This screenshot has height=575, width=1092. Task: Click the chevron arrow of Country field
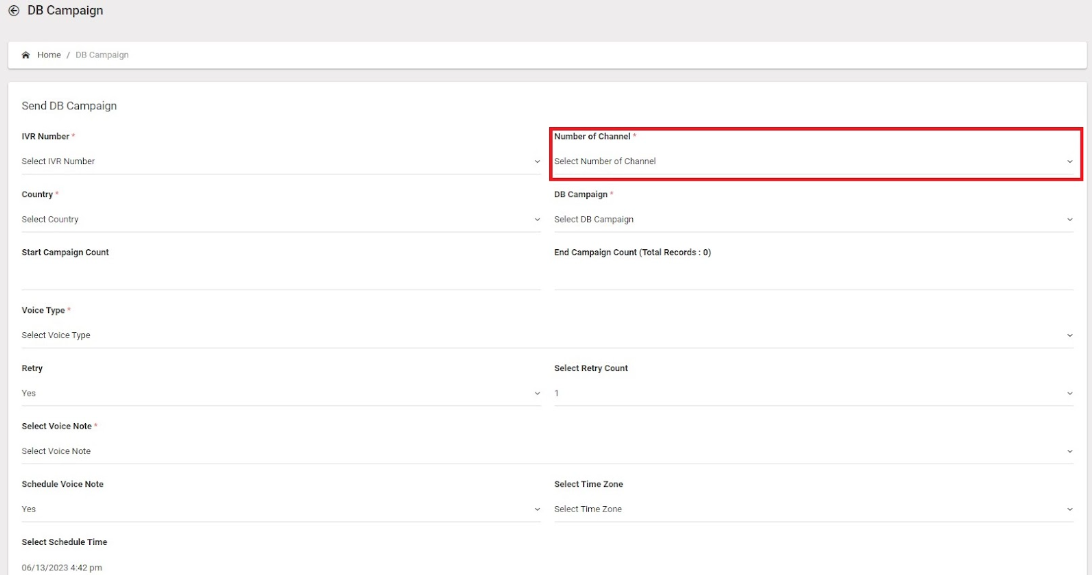pyautogui.click(x=537, y=219)
